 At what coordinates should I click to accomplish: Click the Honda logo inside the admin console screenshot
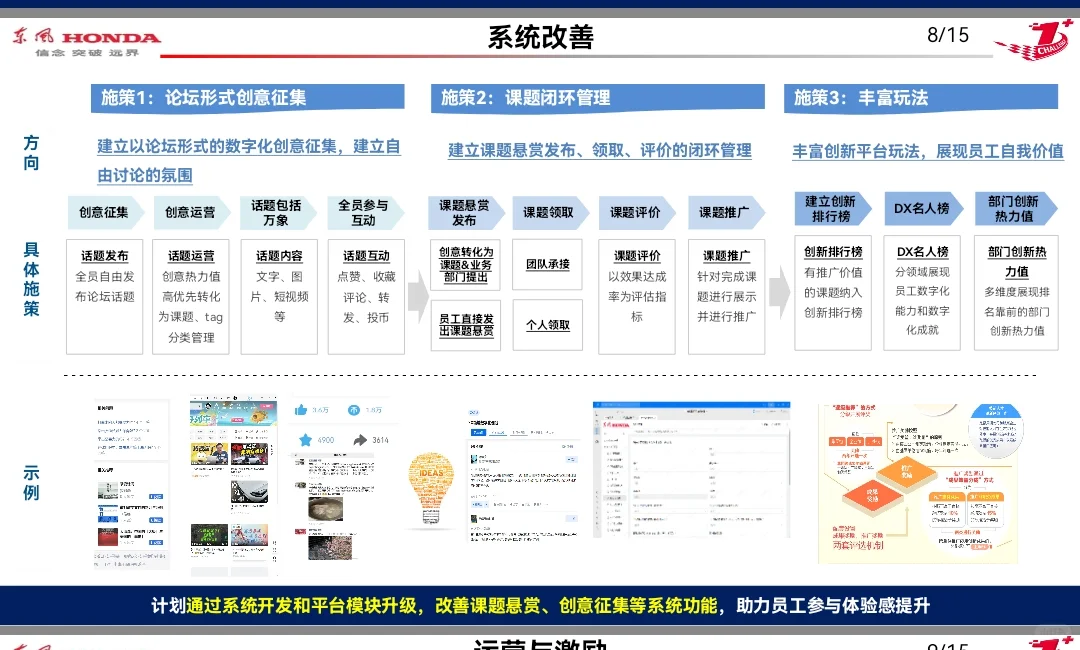click(x=617, y=425)
